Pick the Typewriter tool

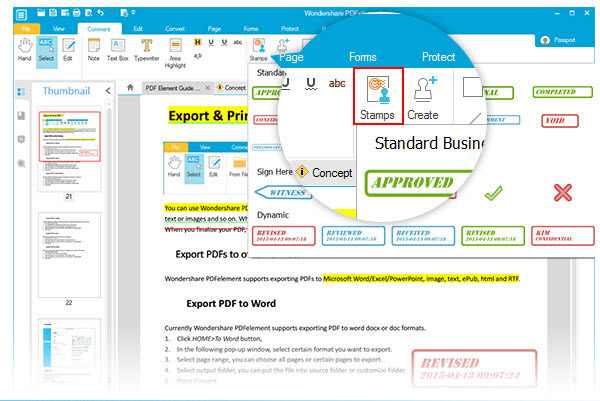coord(147,50)
